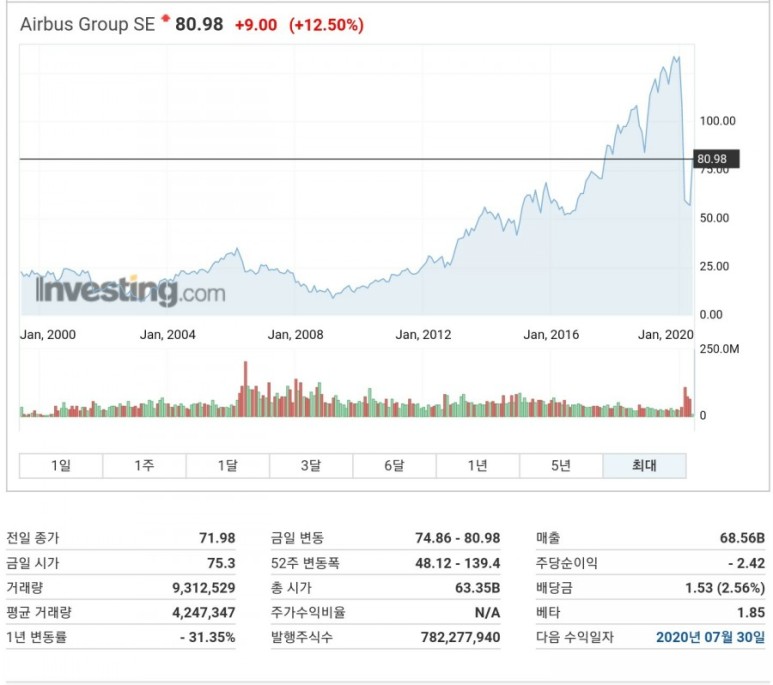The width and height of the screenshot is (773, 685).
Task: Click the 전일 종가 value 71.98
Action: pyautogui.click(x=217, y=538)
